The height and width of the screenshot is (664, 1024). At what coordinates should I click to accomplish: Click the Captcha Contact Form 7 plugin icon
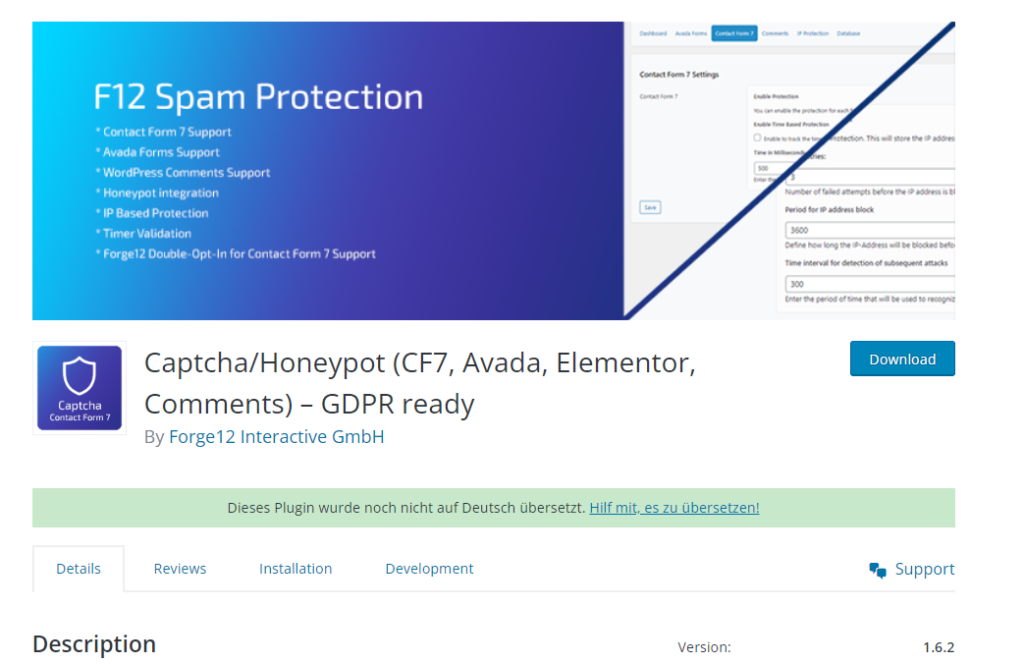[79, 388]
